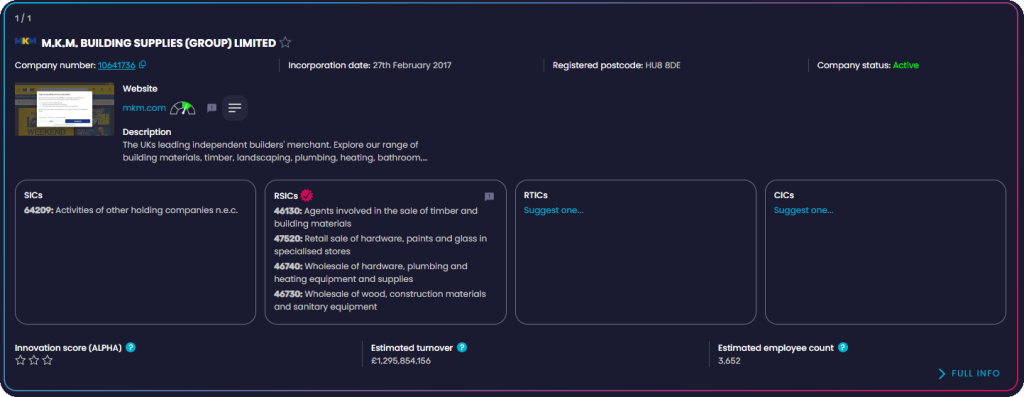1024x397 pixels.
Task: Click the SIC code 64209 entry
Action: tap(127, 210)
